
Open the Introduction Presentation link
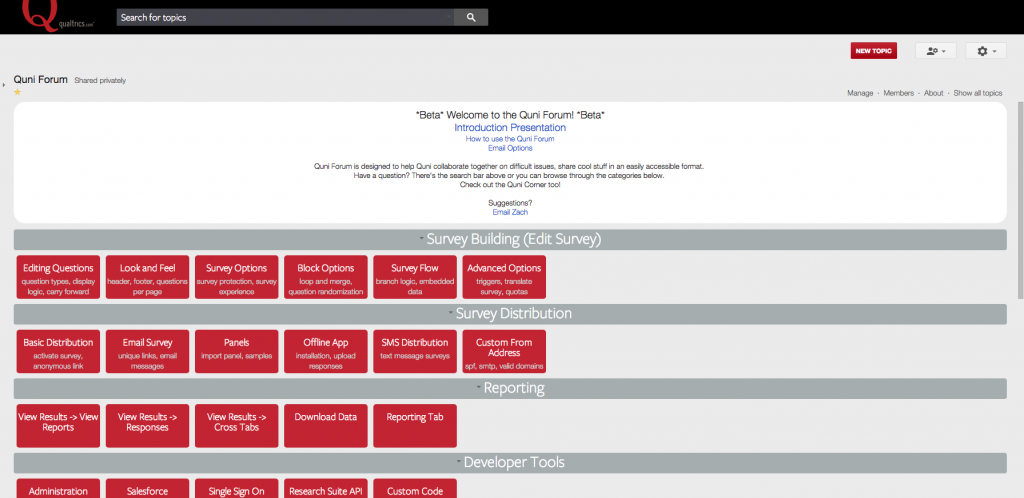(510, 128)
